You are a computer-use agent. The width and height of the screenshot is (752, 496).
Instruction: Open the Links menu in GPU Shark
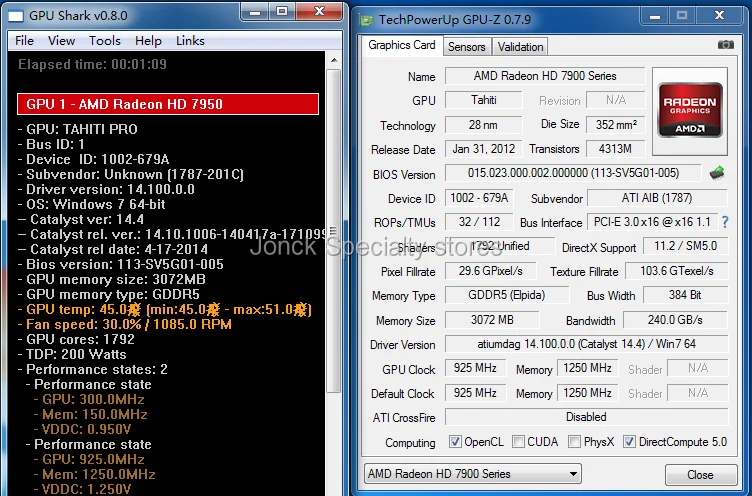point(190,41)
